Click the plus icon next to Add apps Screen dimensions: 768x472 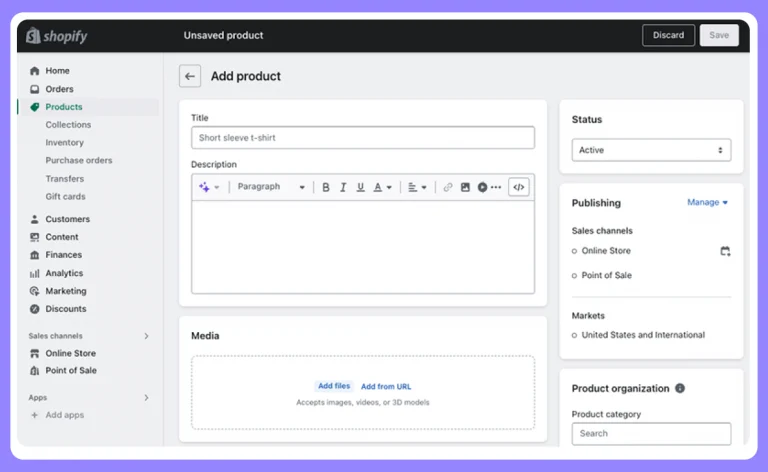[34, 415]
